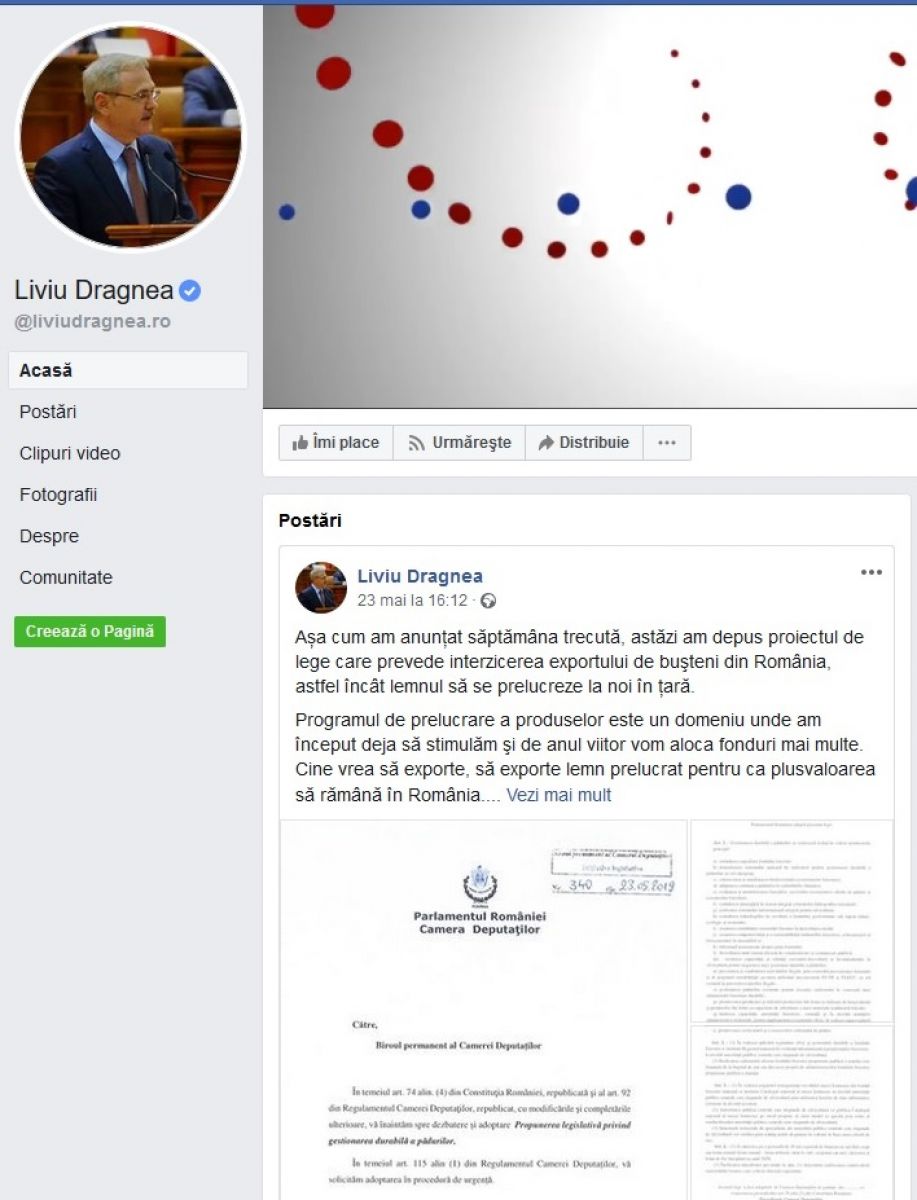The height and width of the screenshot is (1200, 917).
Task: Open the Despre page section
Action: pyautogui.click(x=49, y=536)
